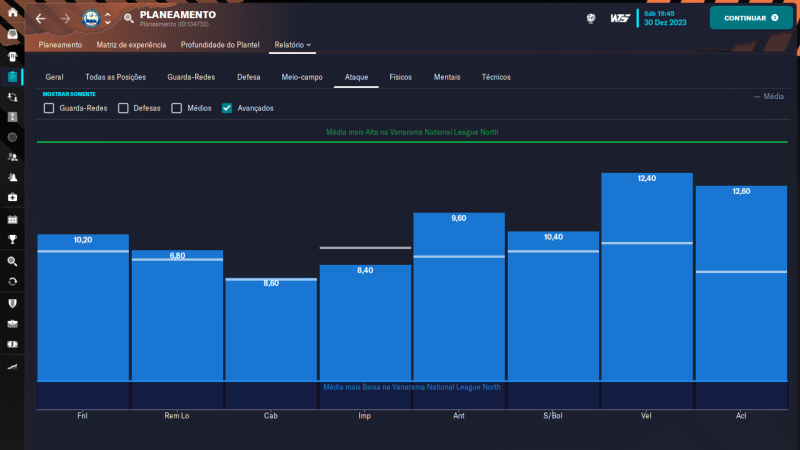Expand the Relatório dropdown
800x450 pixels.
pyautogui.click(x=293, y=45)
